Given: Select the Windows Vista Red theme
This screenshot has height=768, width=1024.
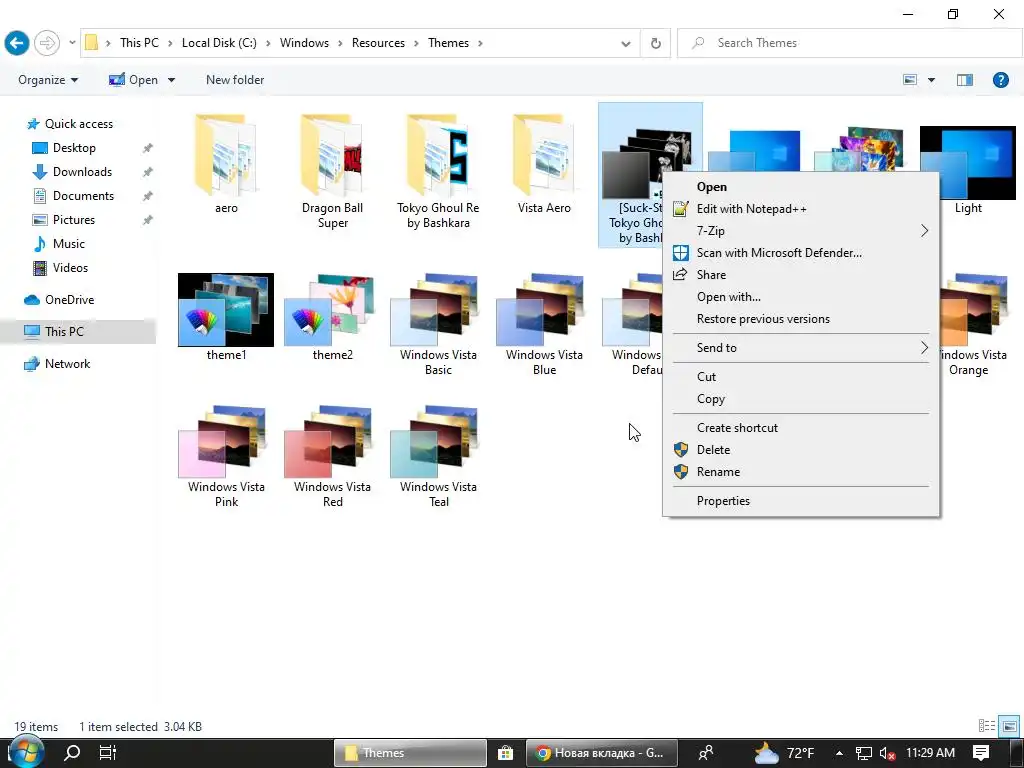Looking at the screenshot, I should (332, 456).
